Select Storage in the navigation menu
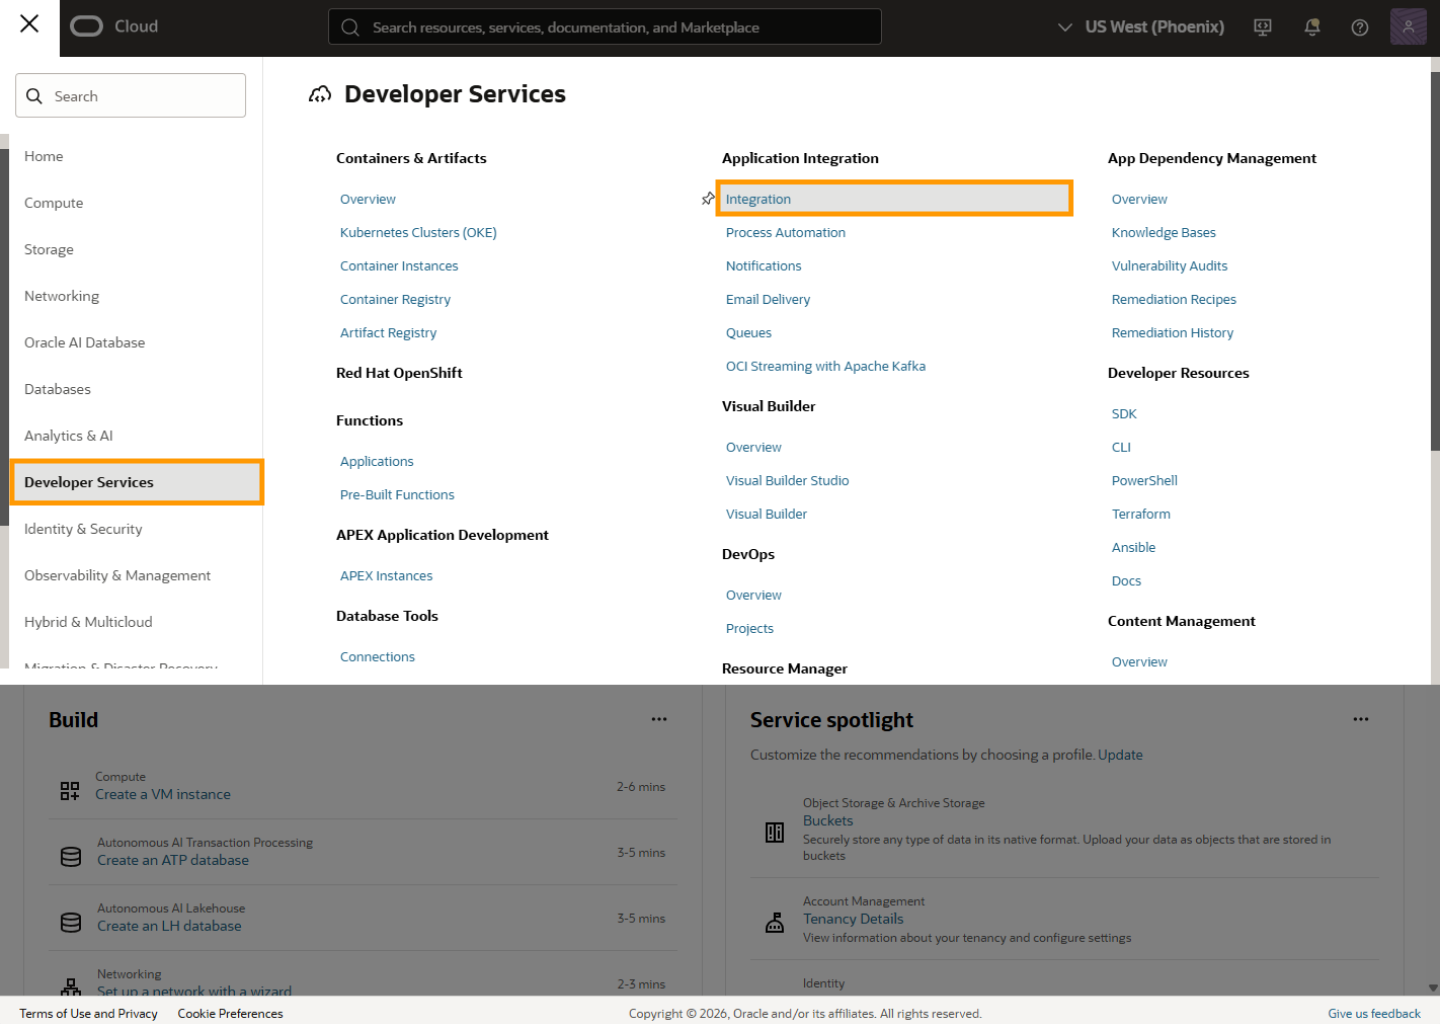 (49, 250)
